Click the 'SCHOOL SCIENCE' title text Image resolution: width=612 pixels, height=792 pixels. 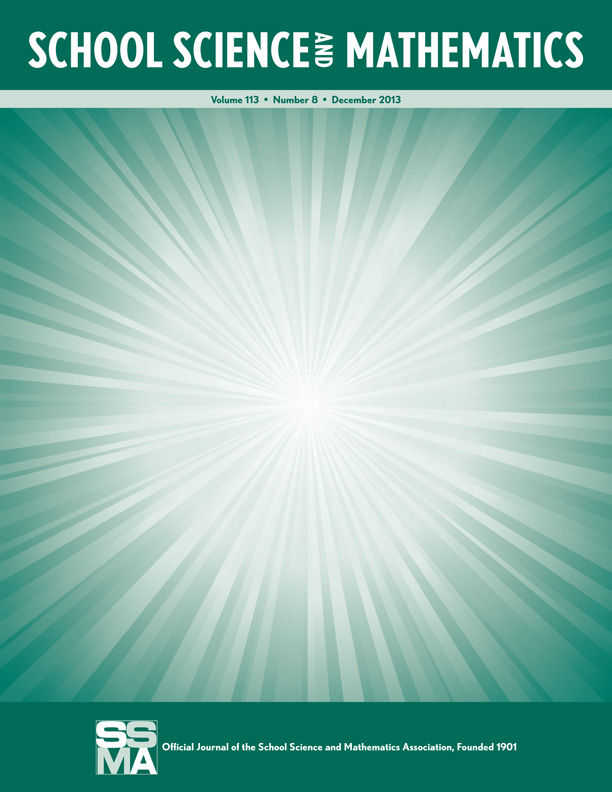point(169,51)
